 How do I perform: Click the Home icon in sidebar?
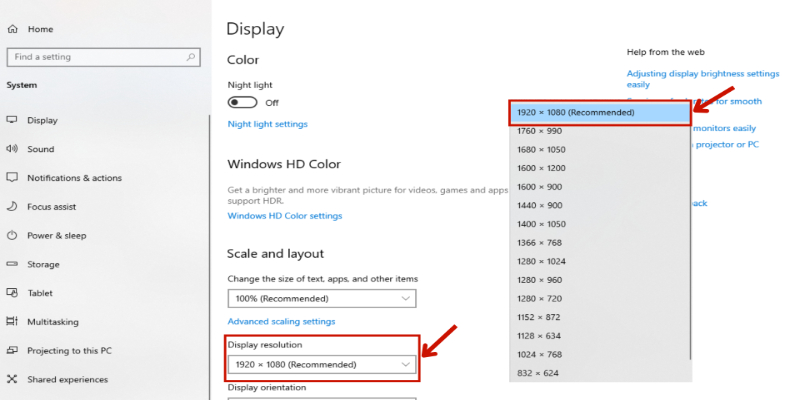pyautogui.click(x=13, y=30)
